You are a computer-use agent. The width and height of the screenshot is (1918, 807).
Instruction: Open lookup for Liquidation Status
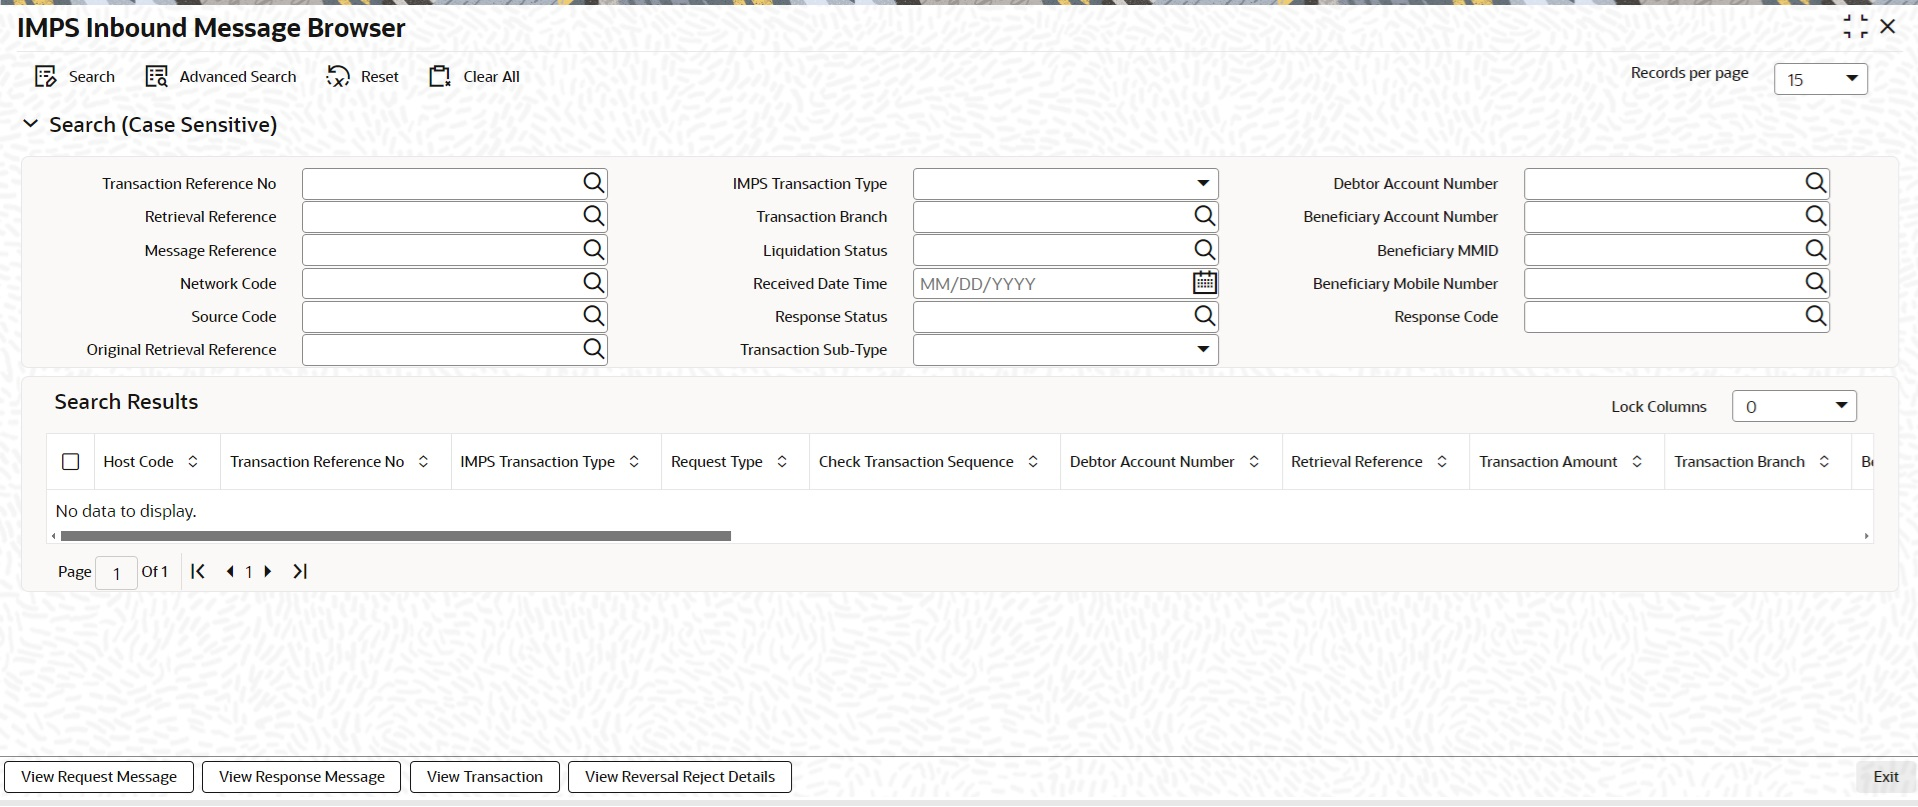[1205, 250]
